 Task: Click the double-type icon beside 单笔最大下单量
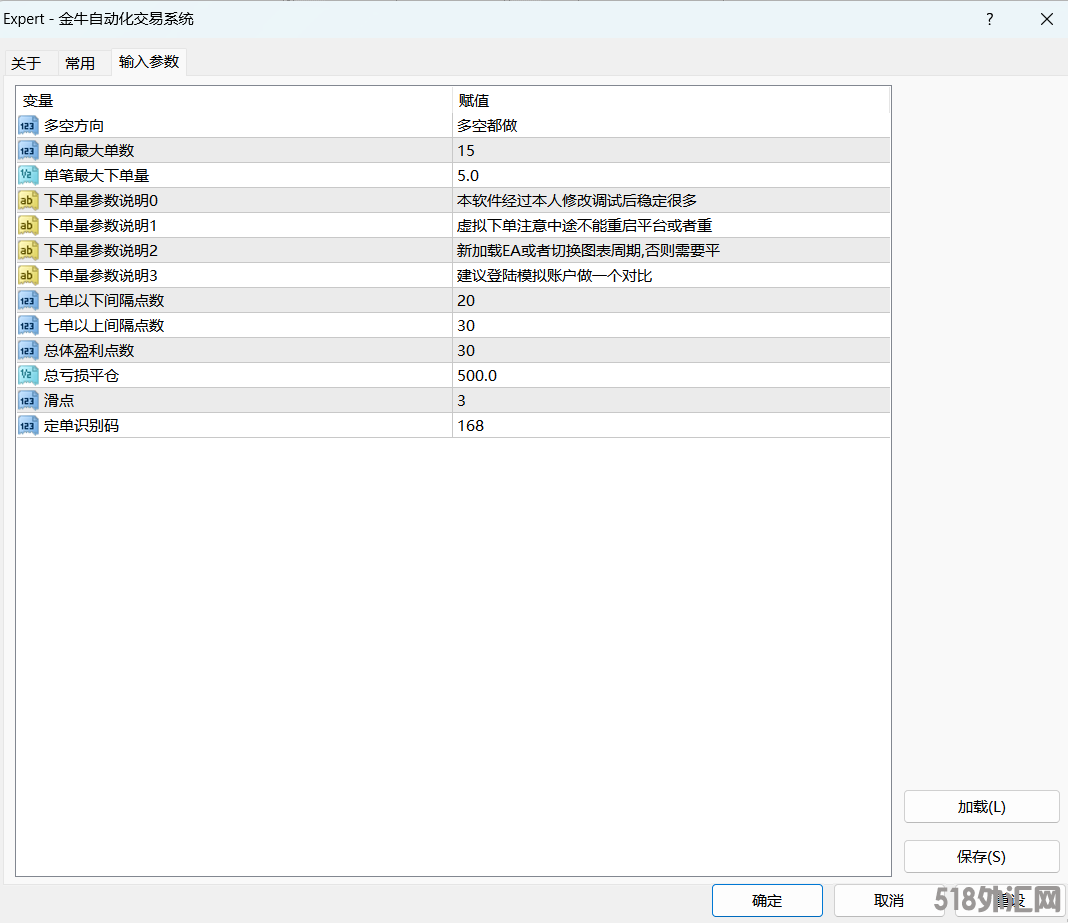[x=28, y=176]
